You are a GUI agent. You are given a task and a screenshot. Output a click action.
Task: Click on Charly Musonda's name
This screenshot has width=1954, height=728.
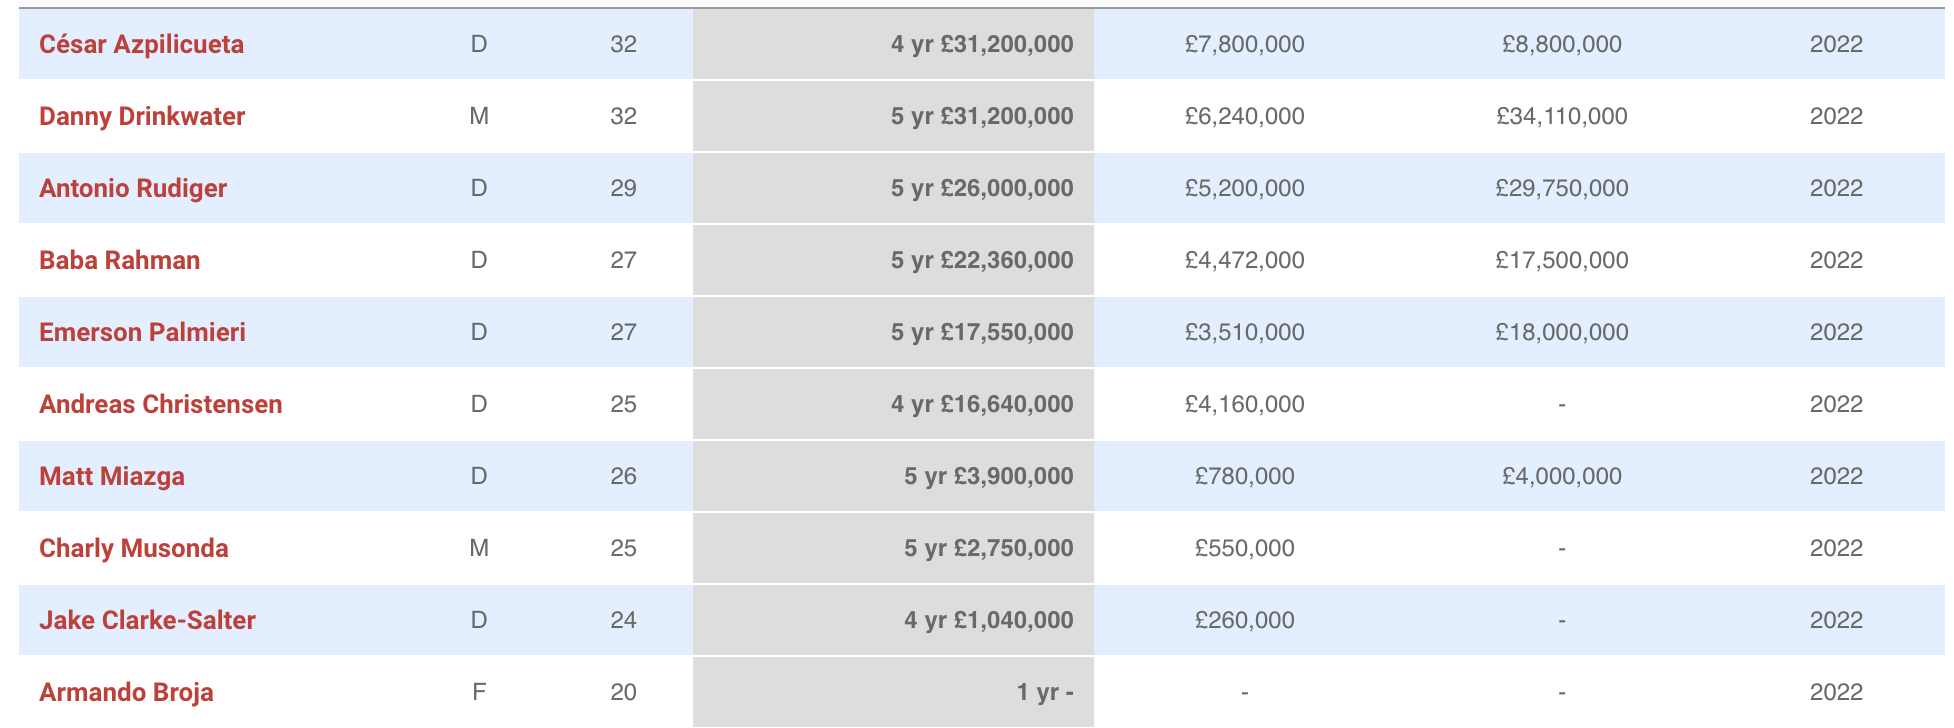[x=134, y=548]
